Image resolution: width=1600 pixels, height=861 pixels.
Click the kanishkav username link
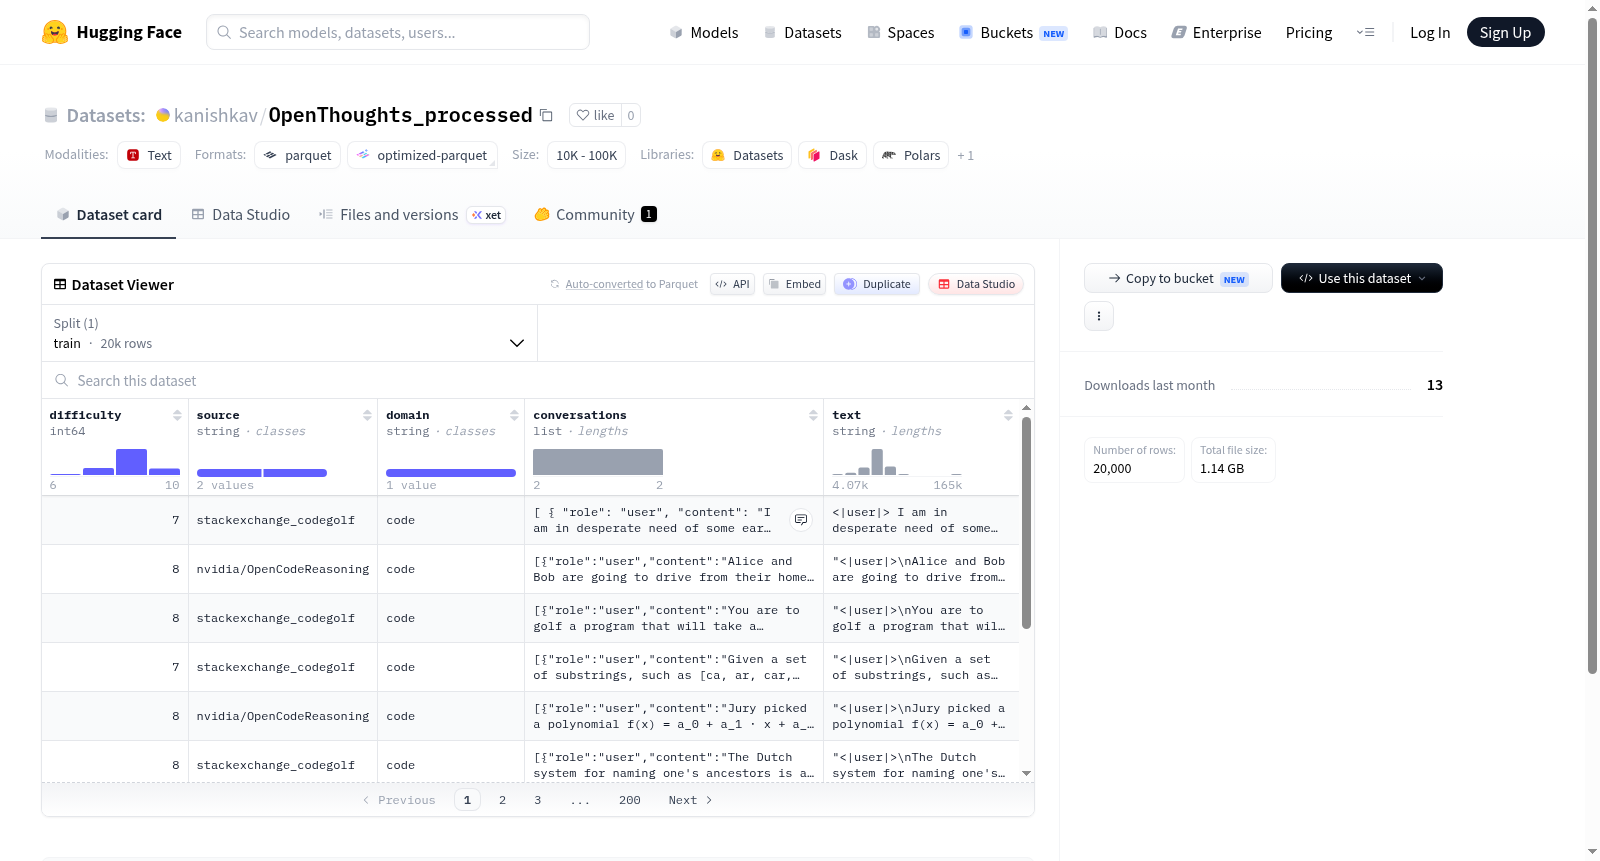tap(216, 115)
